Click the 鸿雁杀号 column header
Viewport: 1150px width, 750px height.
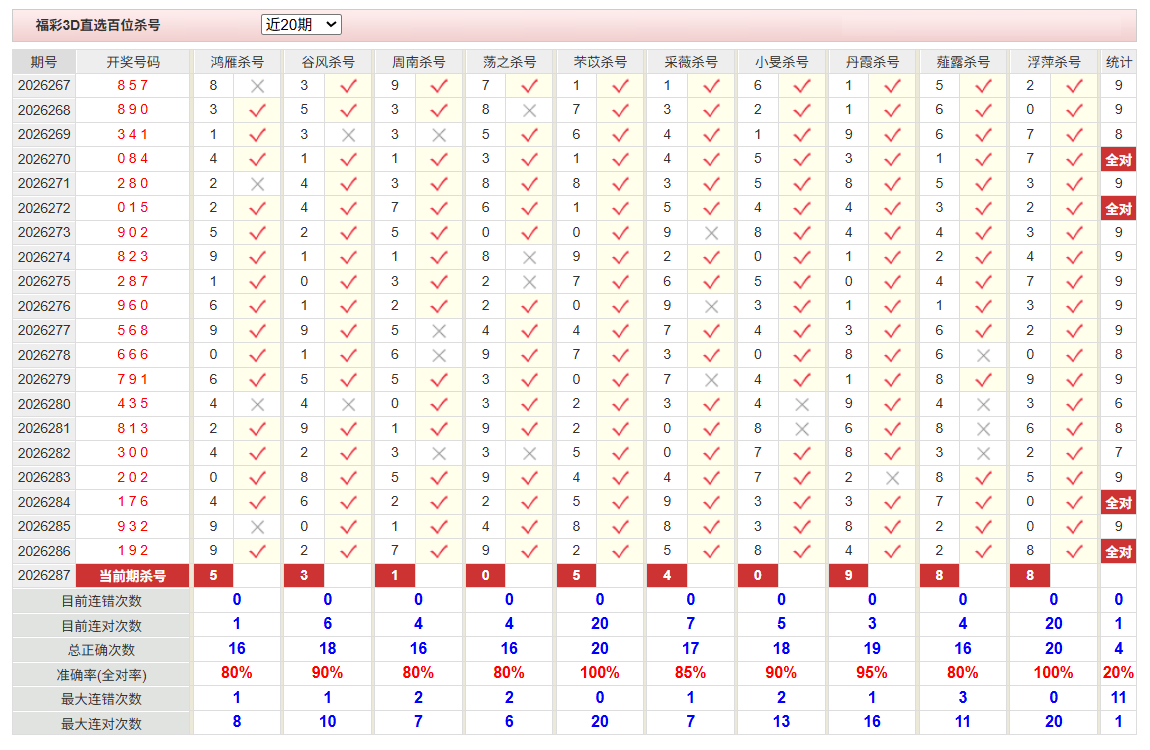tap(236, 62)
